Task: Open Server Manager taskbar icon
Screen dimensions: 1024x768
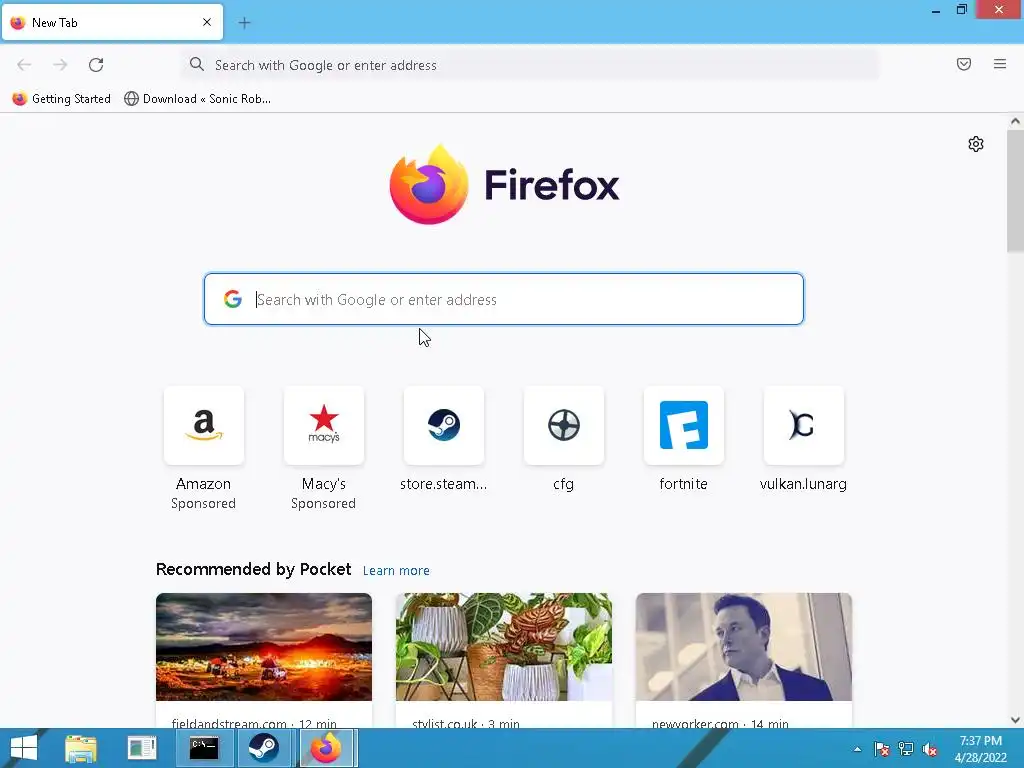Action: point(142,748)
